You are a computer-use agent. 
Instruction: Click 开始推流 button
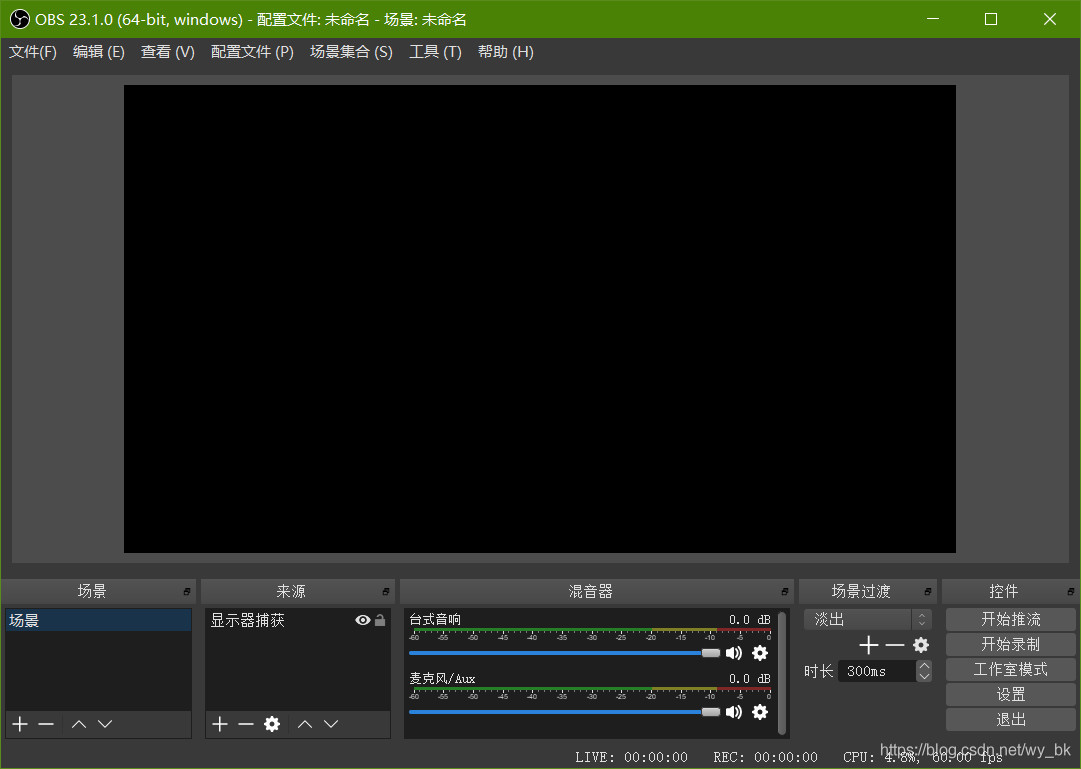coord(1011,619)
